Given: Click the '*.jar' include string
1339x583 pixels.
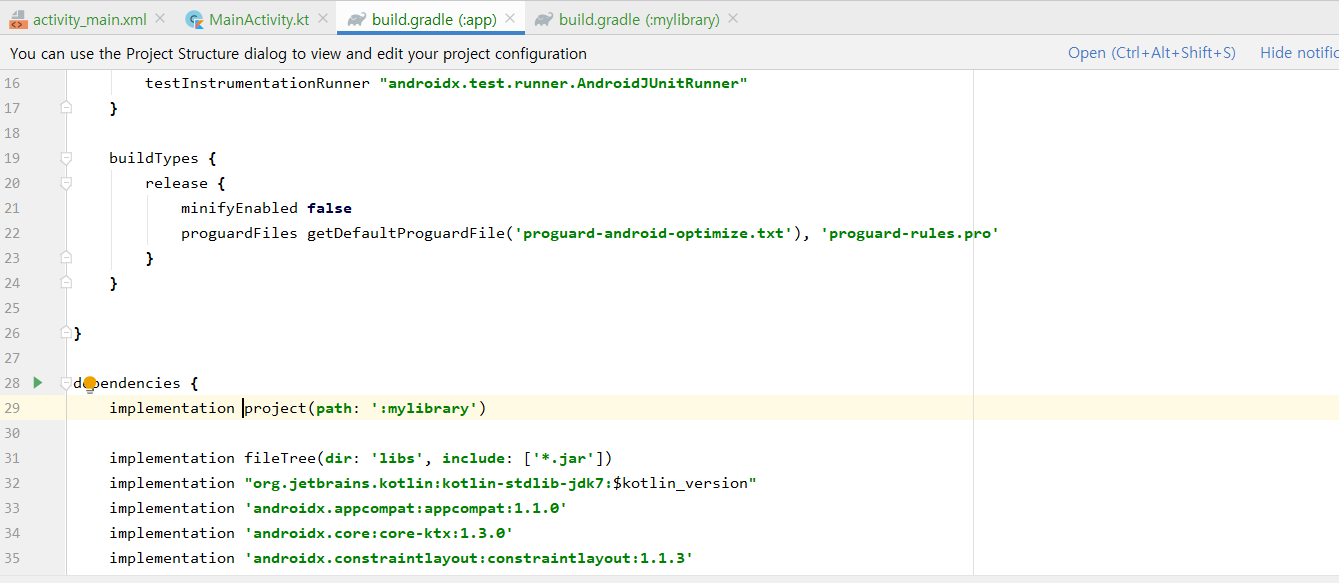Looking at the screenshot, I should (x=564, y=458).
